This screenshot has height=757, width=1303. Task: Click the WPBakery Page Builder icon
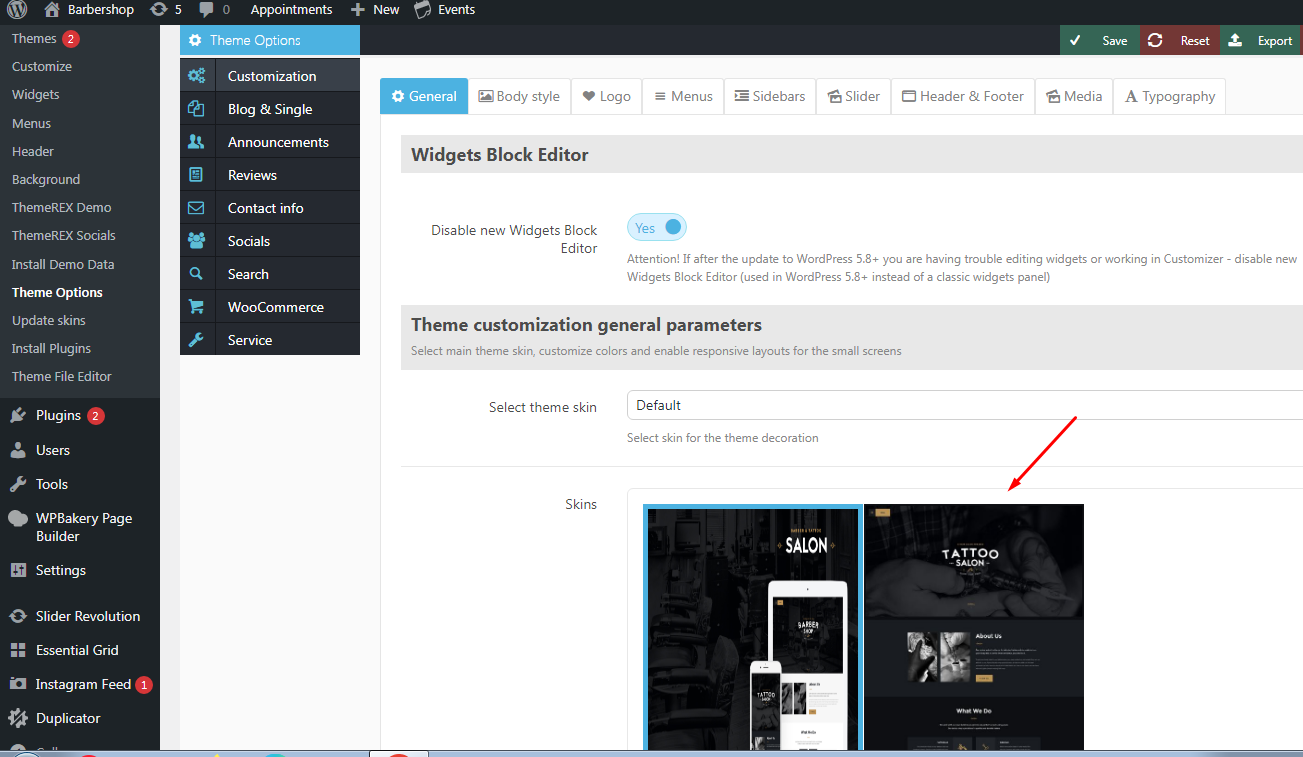18,518
